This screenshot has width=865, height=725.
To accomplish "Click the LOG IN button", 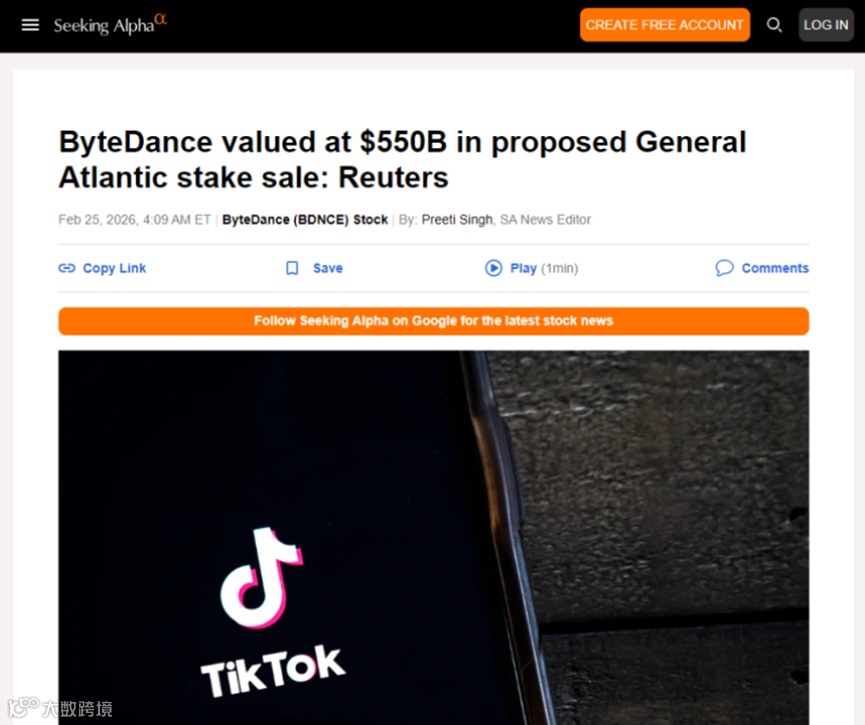I will 826,25.
